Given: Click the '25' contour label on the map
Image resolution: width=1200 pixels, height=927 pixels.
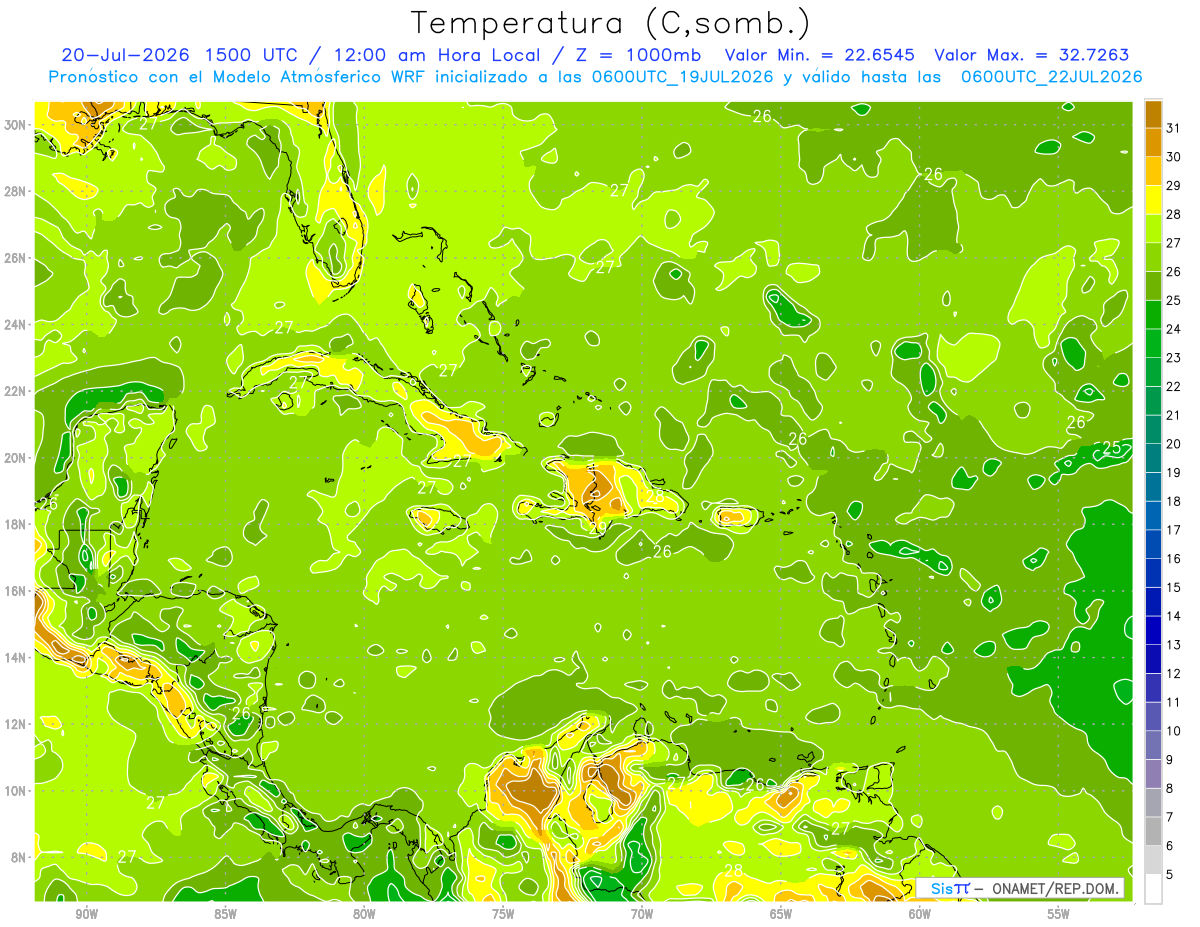Looking at the screenshot, I should point(1112,447).
